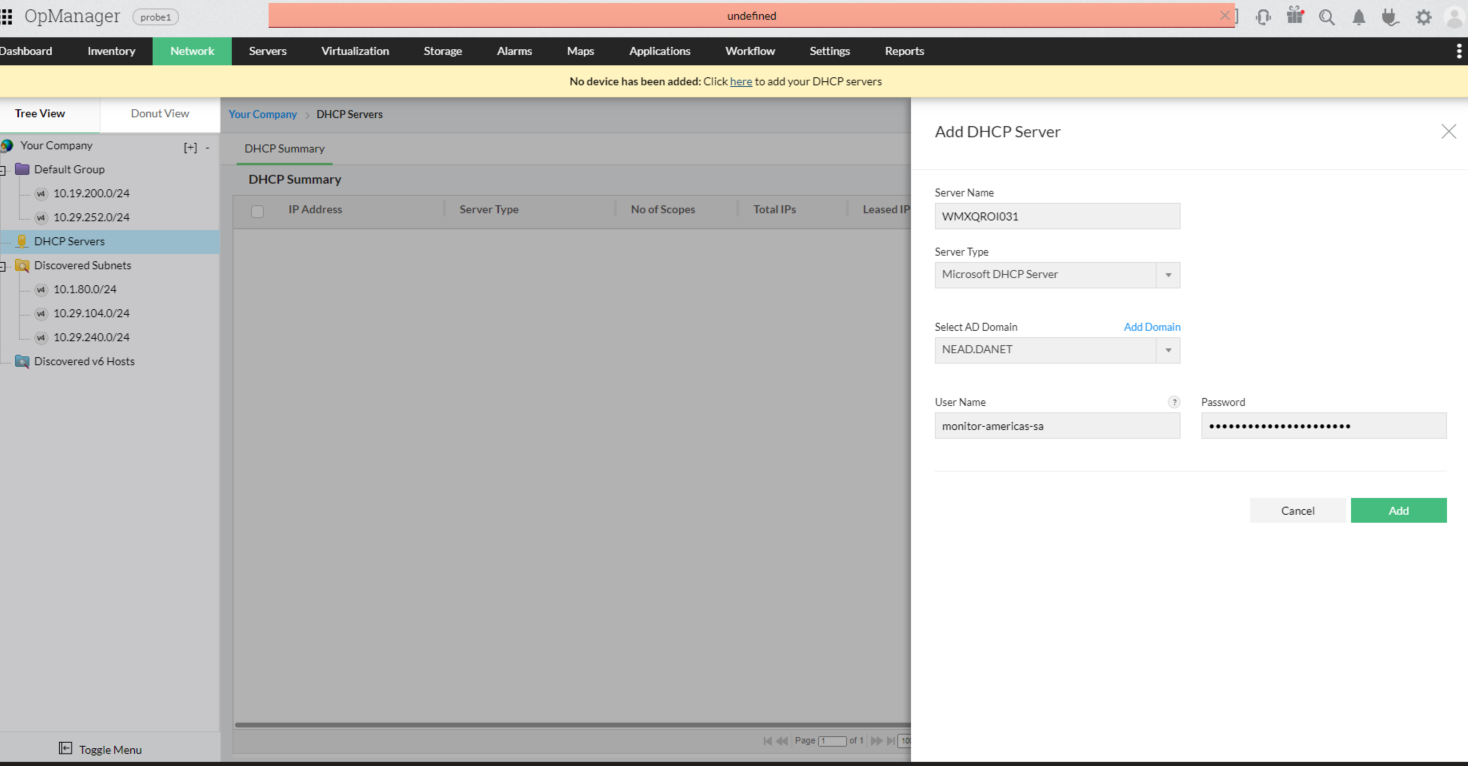Go to last page of DHCP table
The height and width of the screenshot is (766, 1468).
(890, 741)
